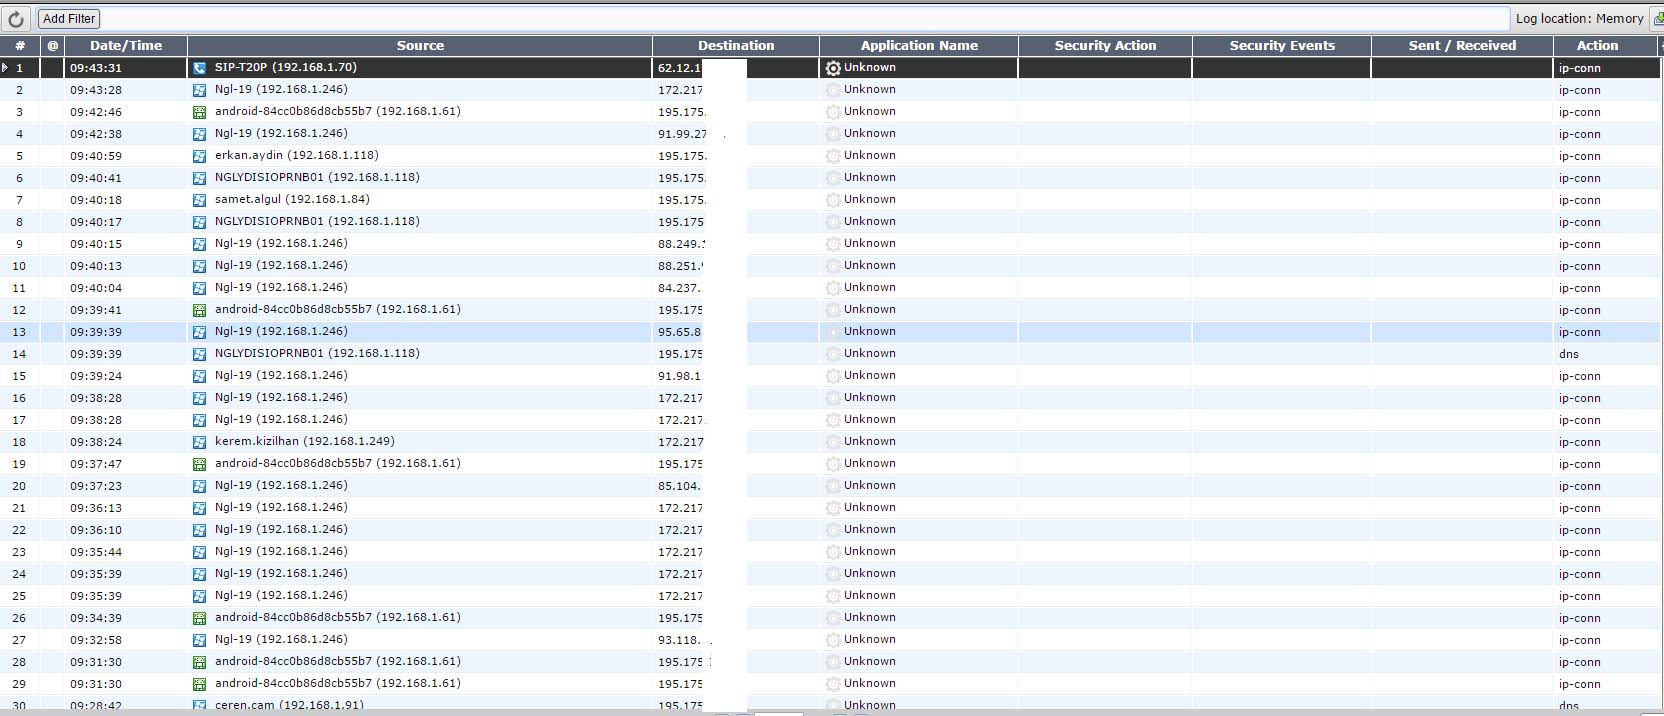Click the Windows device icon in row 22
The width and height of the screenshot is (1664, 716).
pos(199,530)
